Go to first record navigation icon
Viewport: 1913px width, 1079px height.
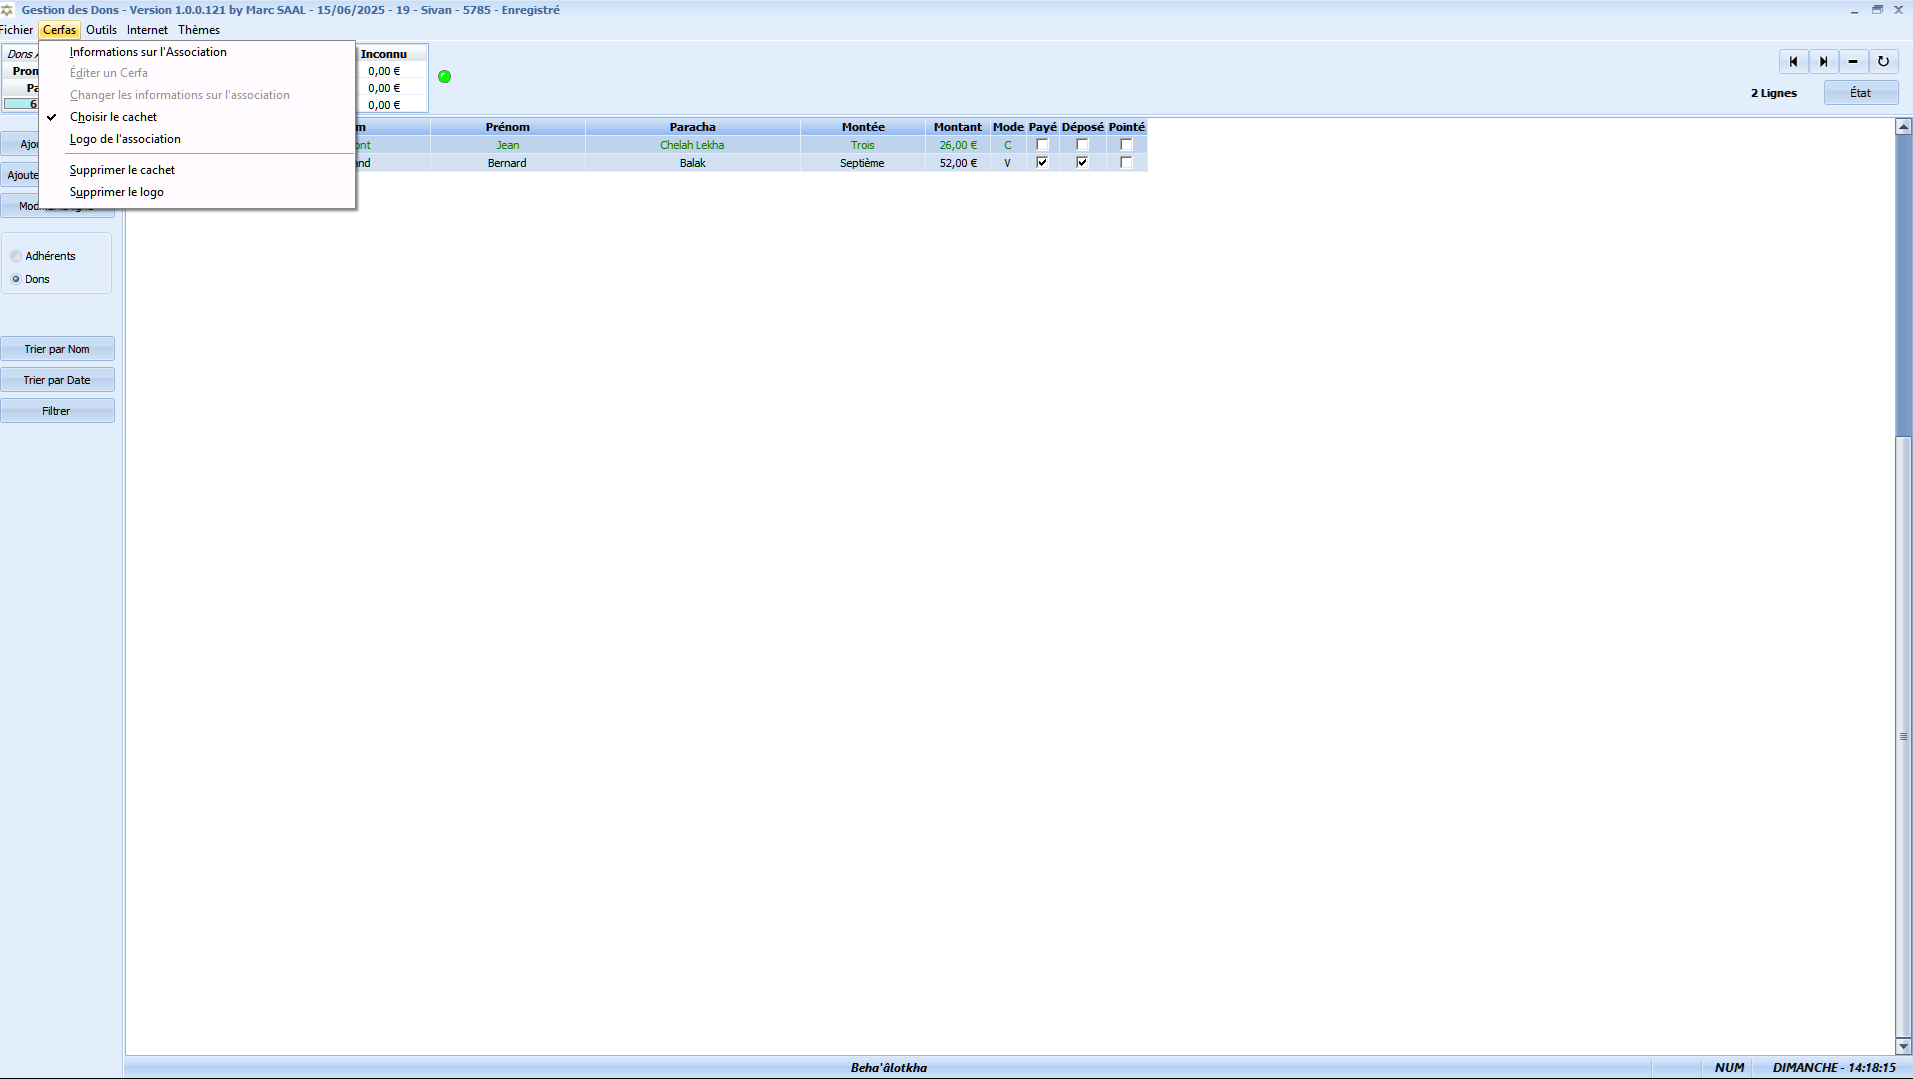[x=1793, y=62]
